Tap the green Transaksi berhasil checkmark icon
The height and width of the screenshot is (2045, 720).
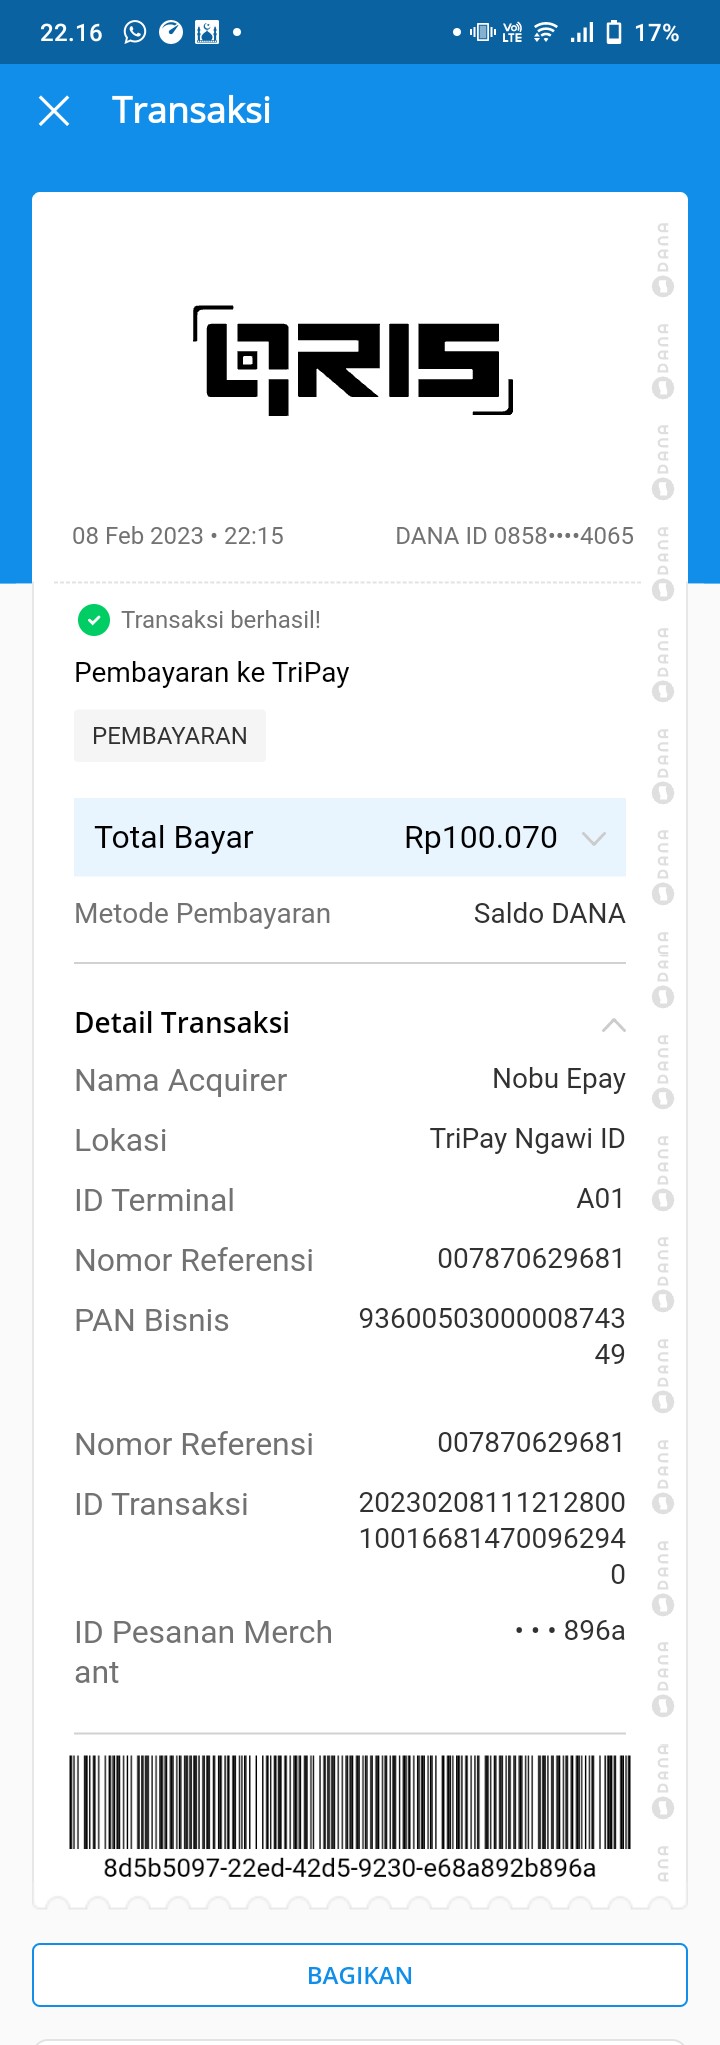point(93,620)
